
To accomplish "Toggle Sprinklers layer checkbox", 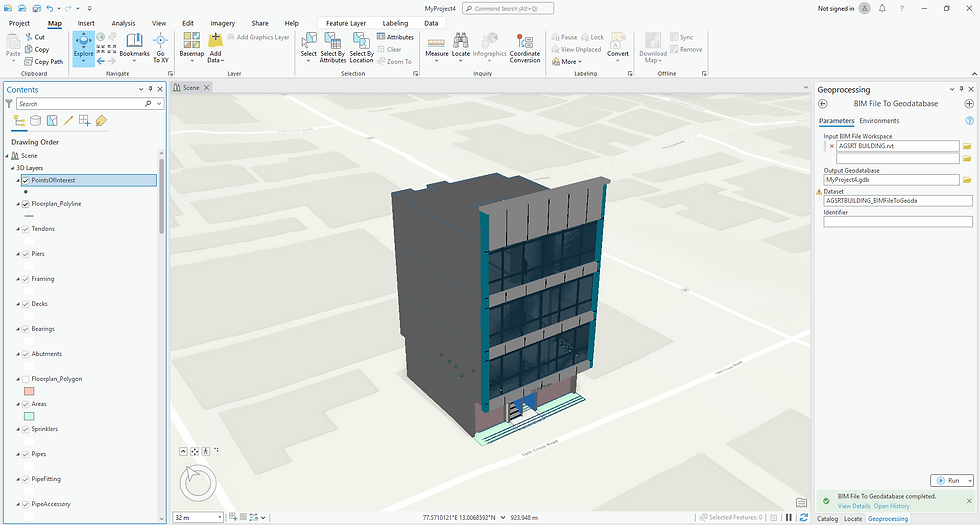I will [26, 429].
